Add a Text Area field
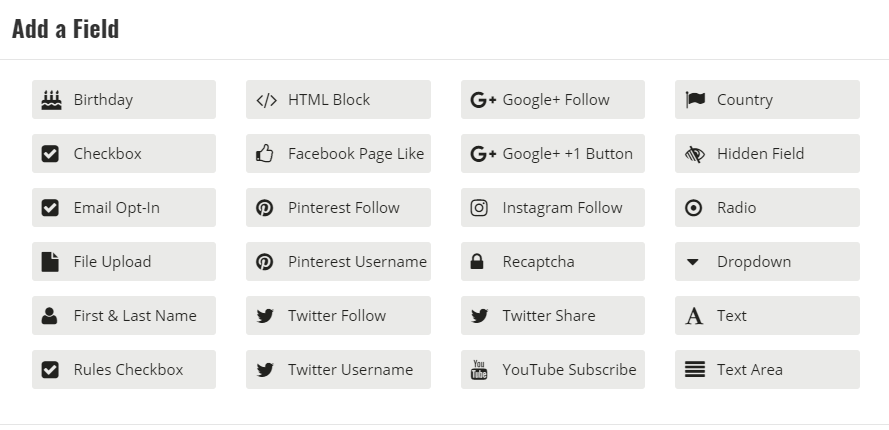The width and height of the screenshot is (889, 430). point(767,369)
